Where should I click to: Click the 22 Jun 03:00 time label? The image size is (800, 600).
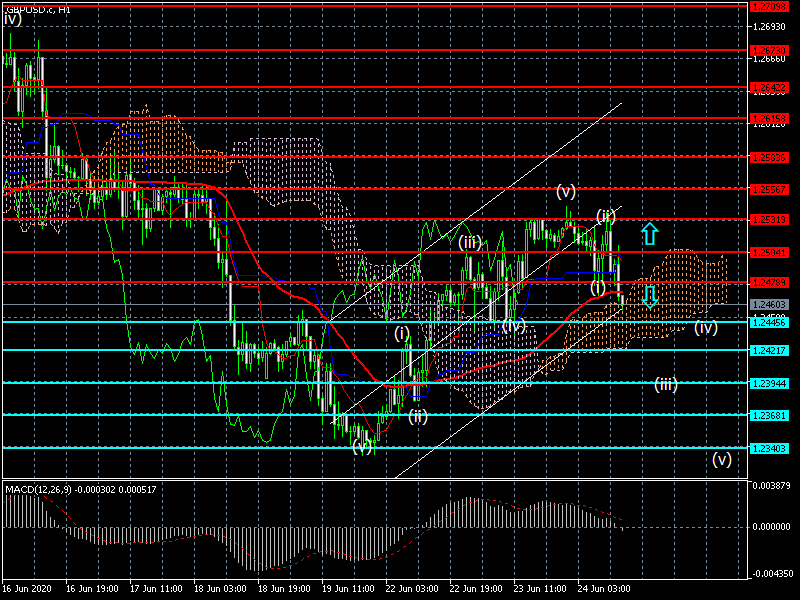point(412,588)
